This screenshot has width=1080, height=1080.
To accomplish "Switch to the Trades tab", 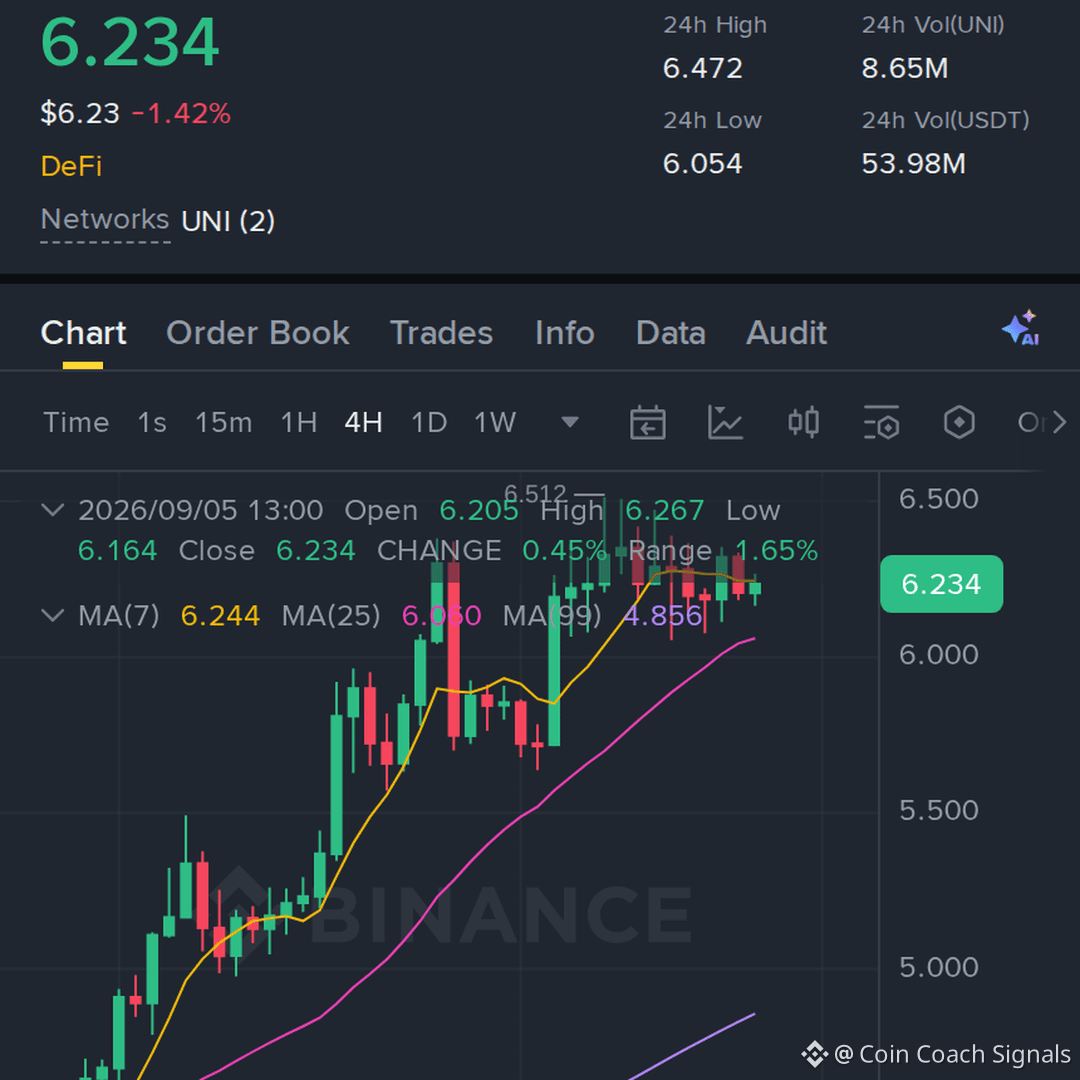I will click(442, 333).
